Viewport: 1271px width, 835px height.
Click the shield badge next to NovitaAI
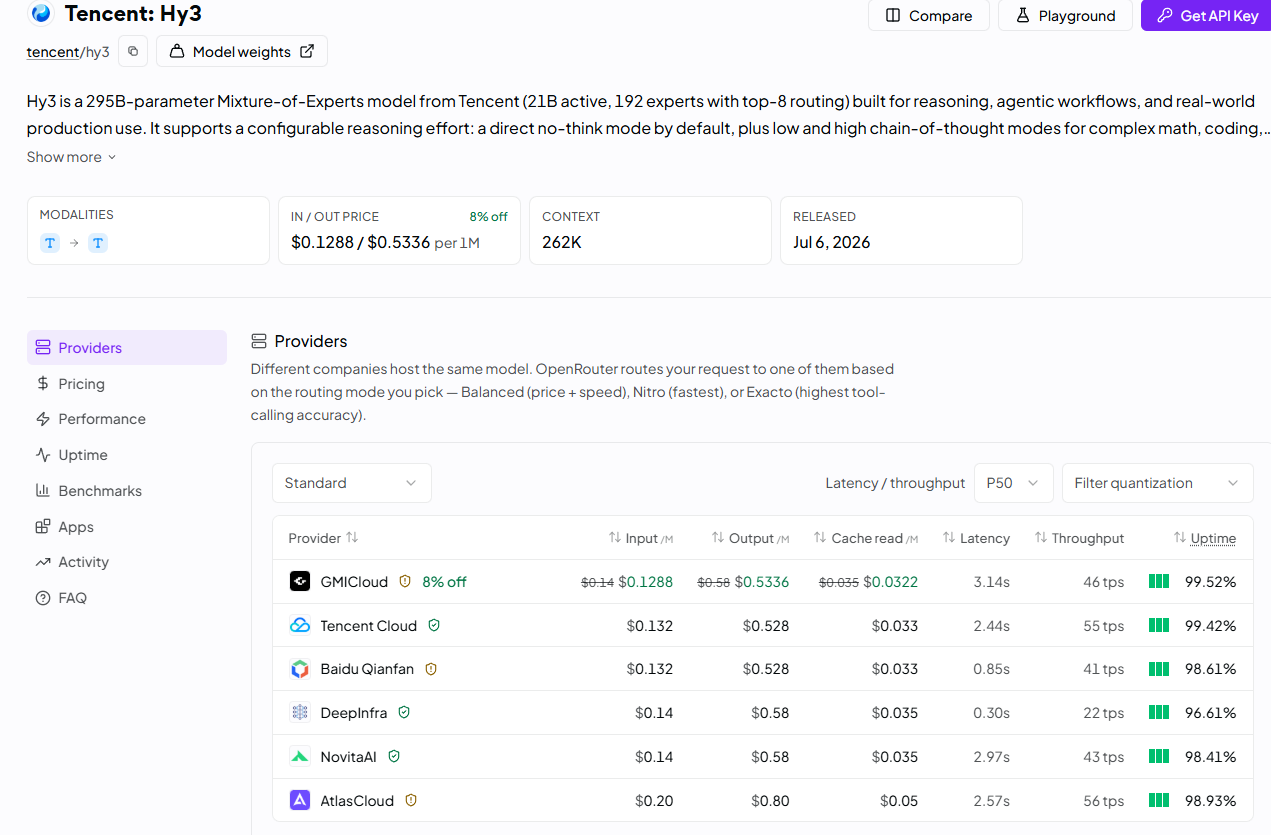coord(394,757)
